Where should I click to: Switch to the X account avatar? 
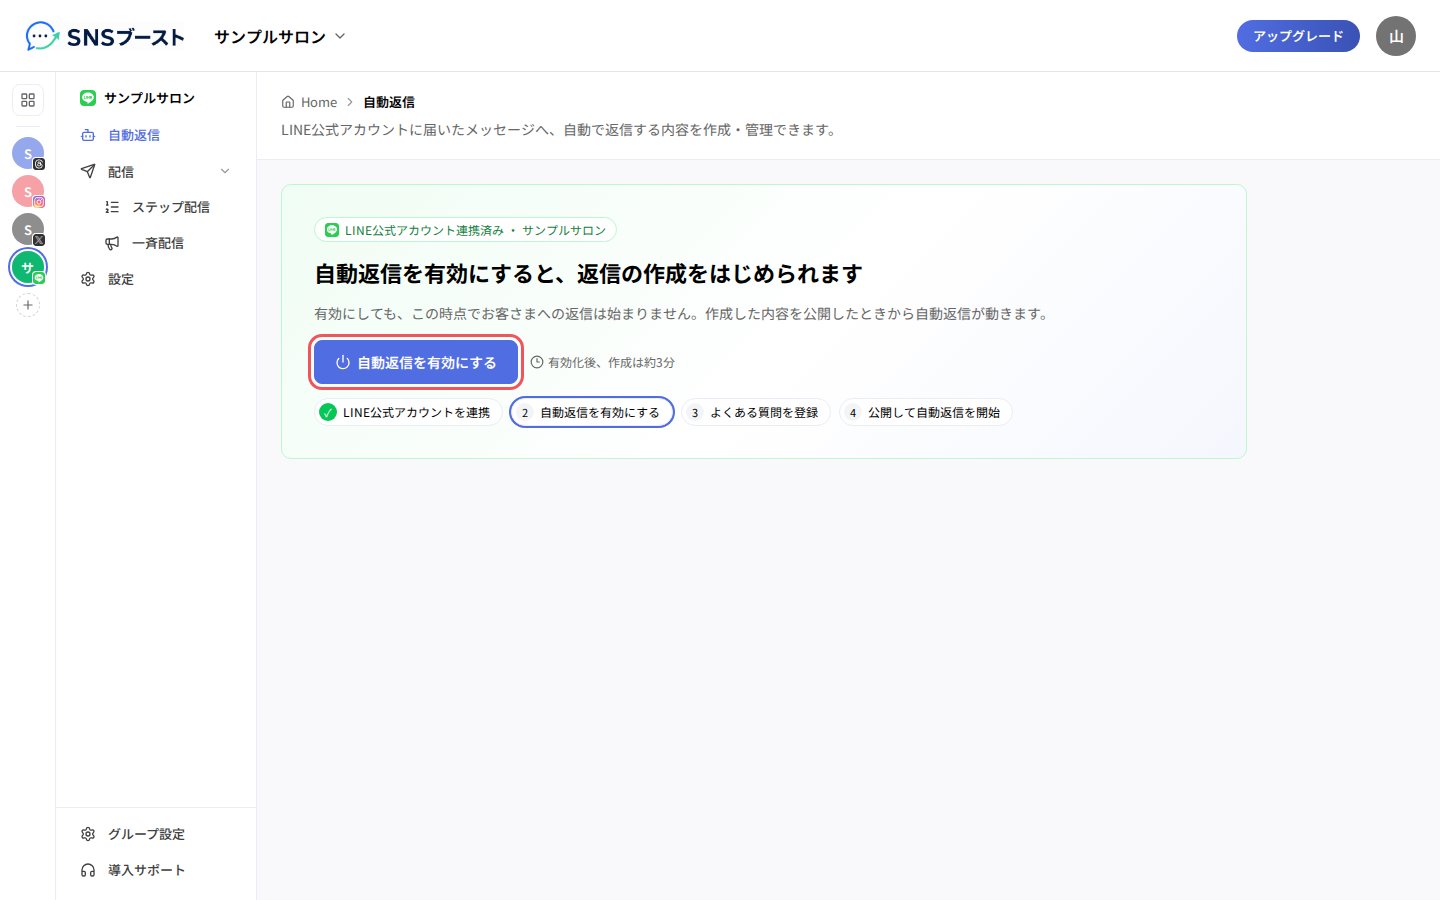pyautogui.click(x=28, y=229)
